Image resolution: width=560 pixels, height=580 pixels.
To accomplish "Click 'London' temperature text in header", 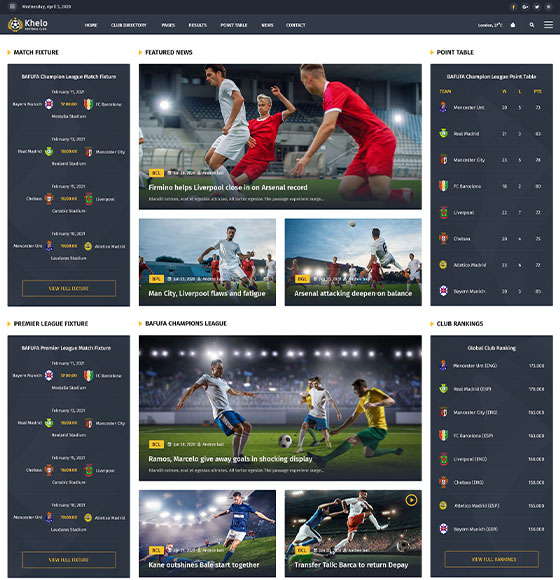I will click(490, 25).
